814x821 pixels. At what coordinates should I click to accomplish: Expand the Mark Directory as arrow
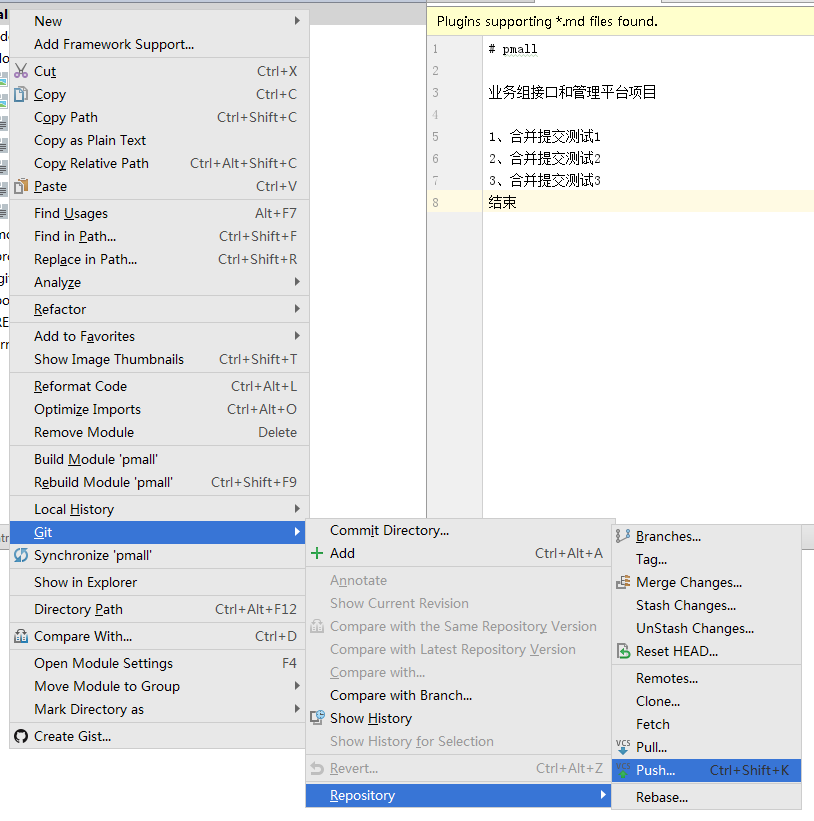pos(297,709)
